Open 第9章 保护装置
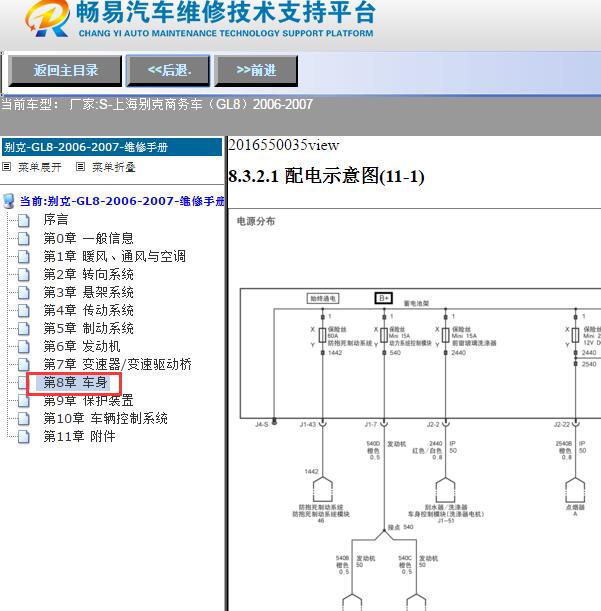 coord(88,400)
